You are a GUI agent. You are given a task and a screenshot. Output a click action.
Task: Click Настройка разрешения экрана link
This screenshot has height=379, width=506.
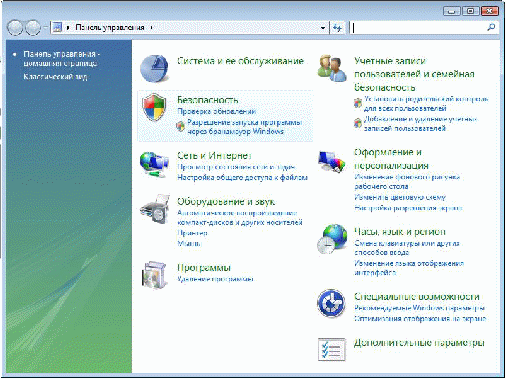(408, 208)
